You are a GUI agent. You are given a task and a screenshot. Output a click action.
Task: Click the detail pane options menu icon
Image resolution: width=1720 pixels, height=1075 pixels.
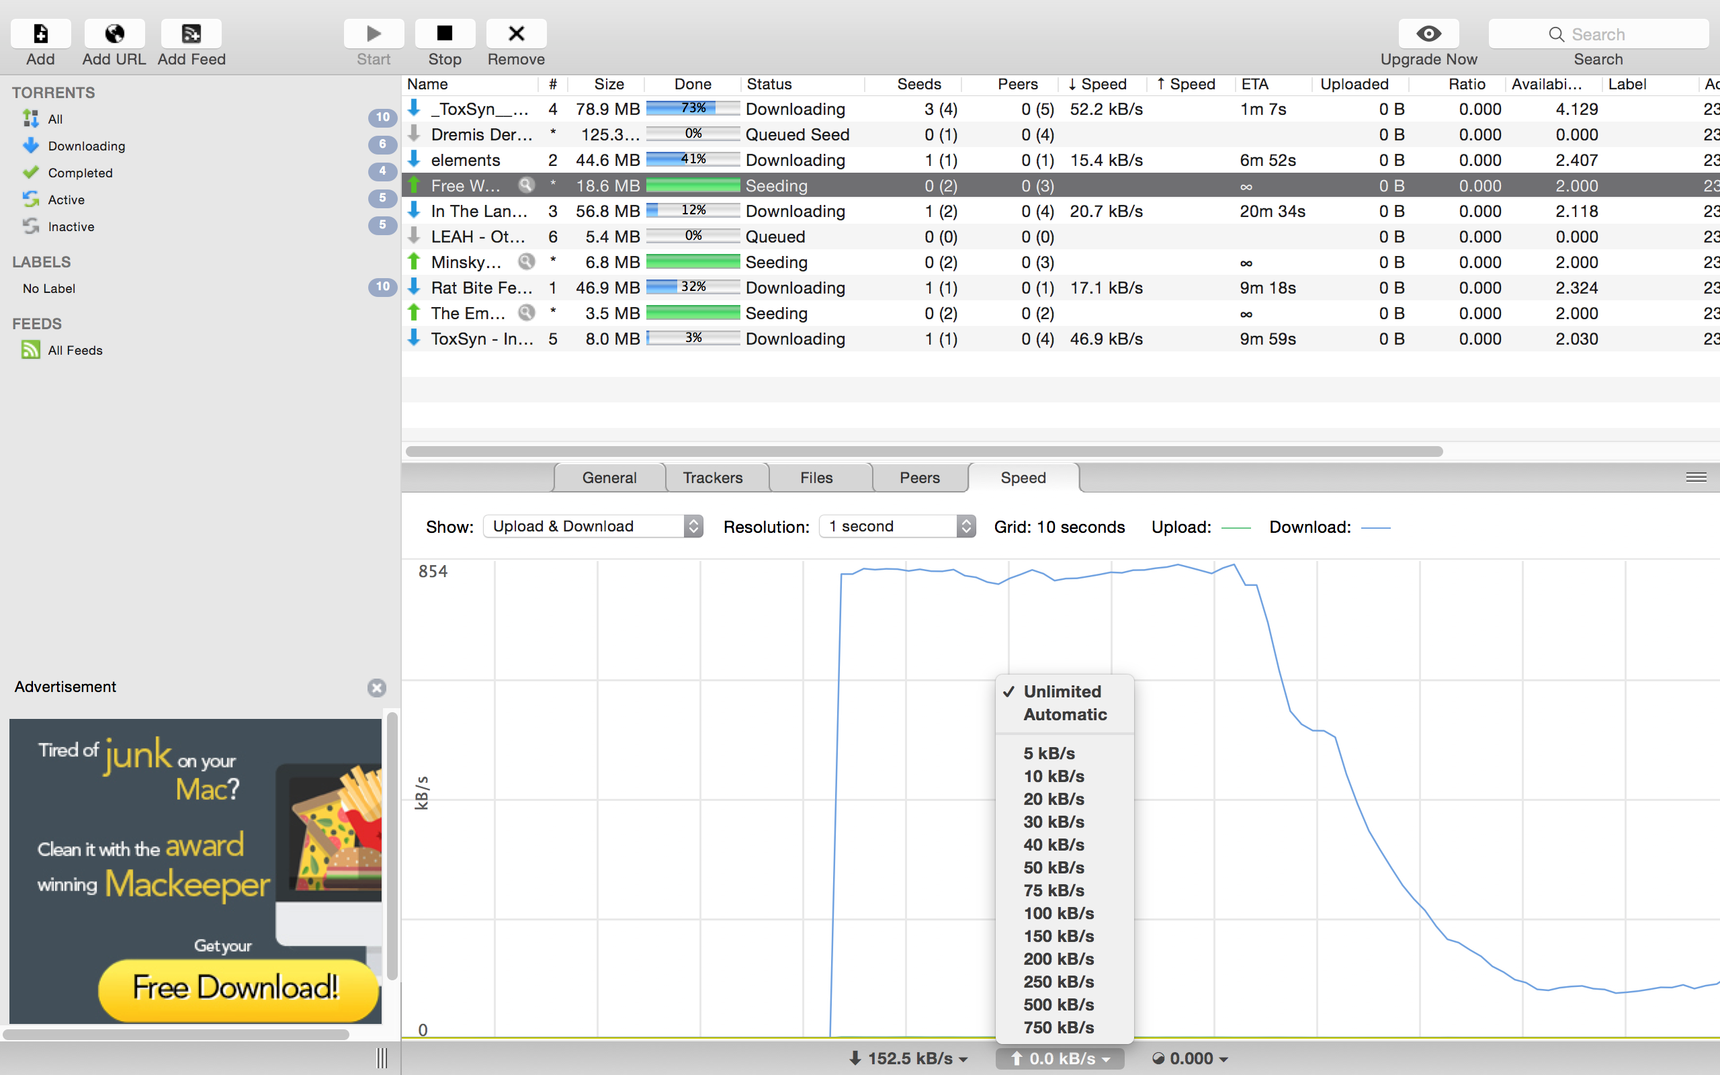(x=1696, y=478)
